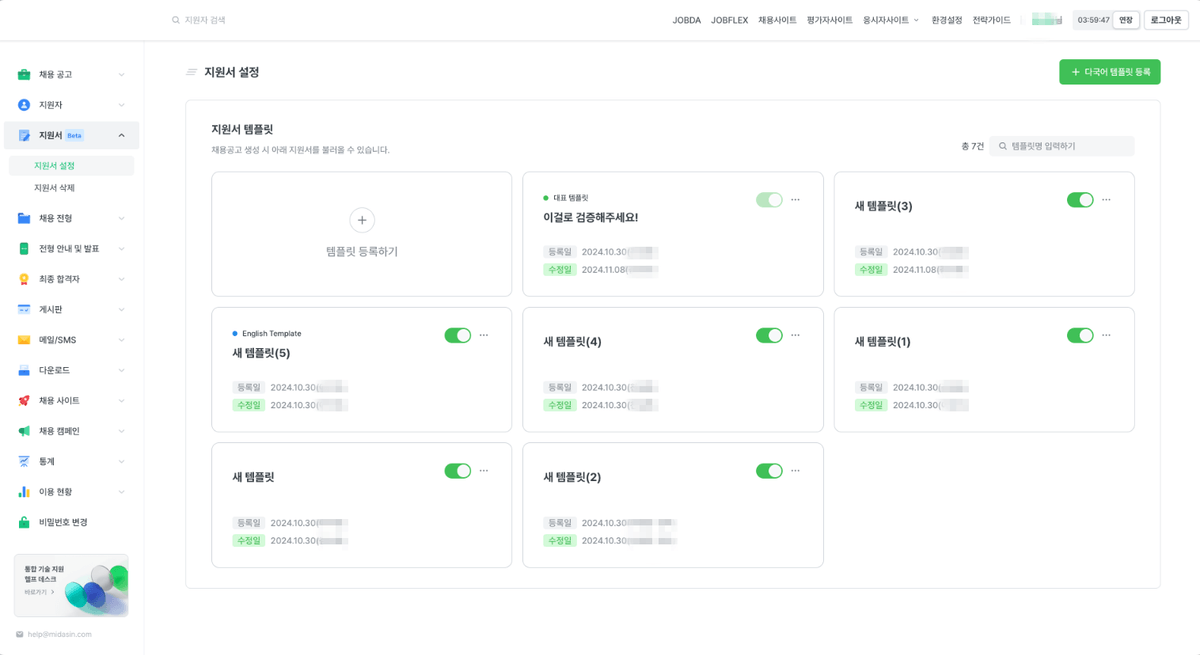The height and width of the screenshot is (655, 1200).
Task: Click the 지원자 person icon in sidebar
Action: [24, 105]
